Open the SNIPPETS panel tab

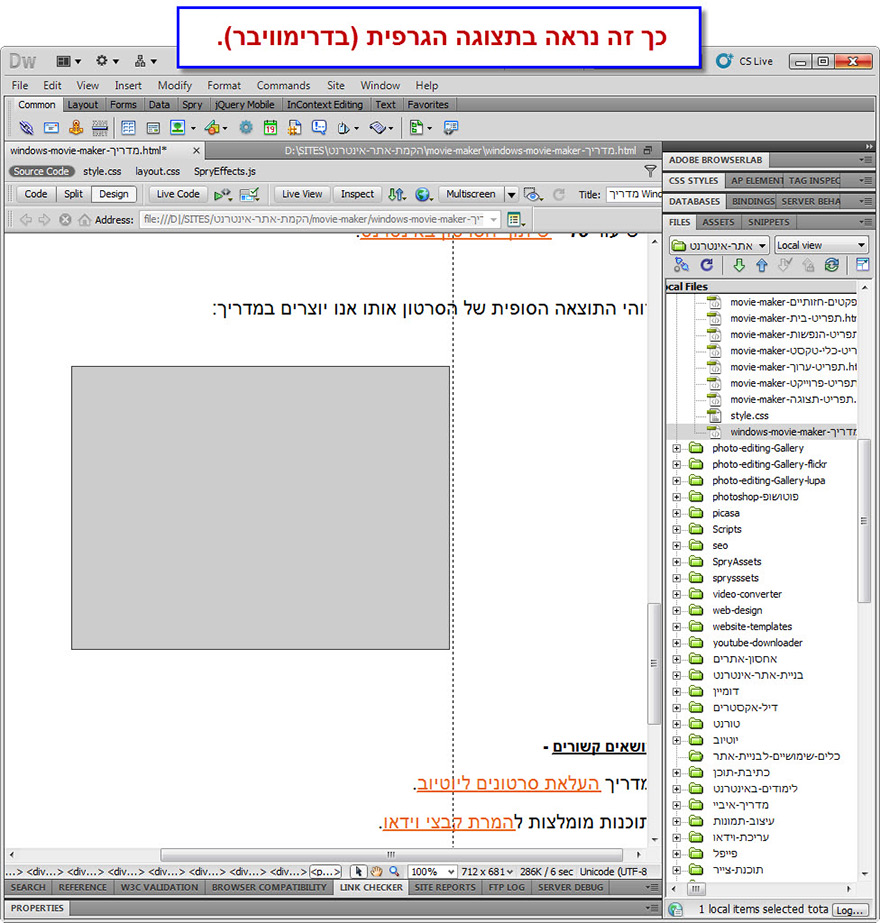769,222
